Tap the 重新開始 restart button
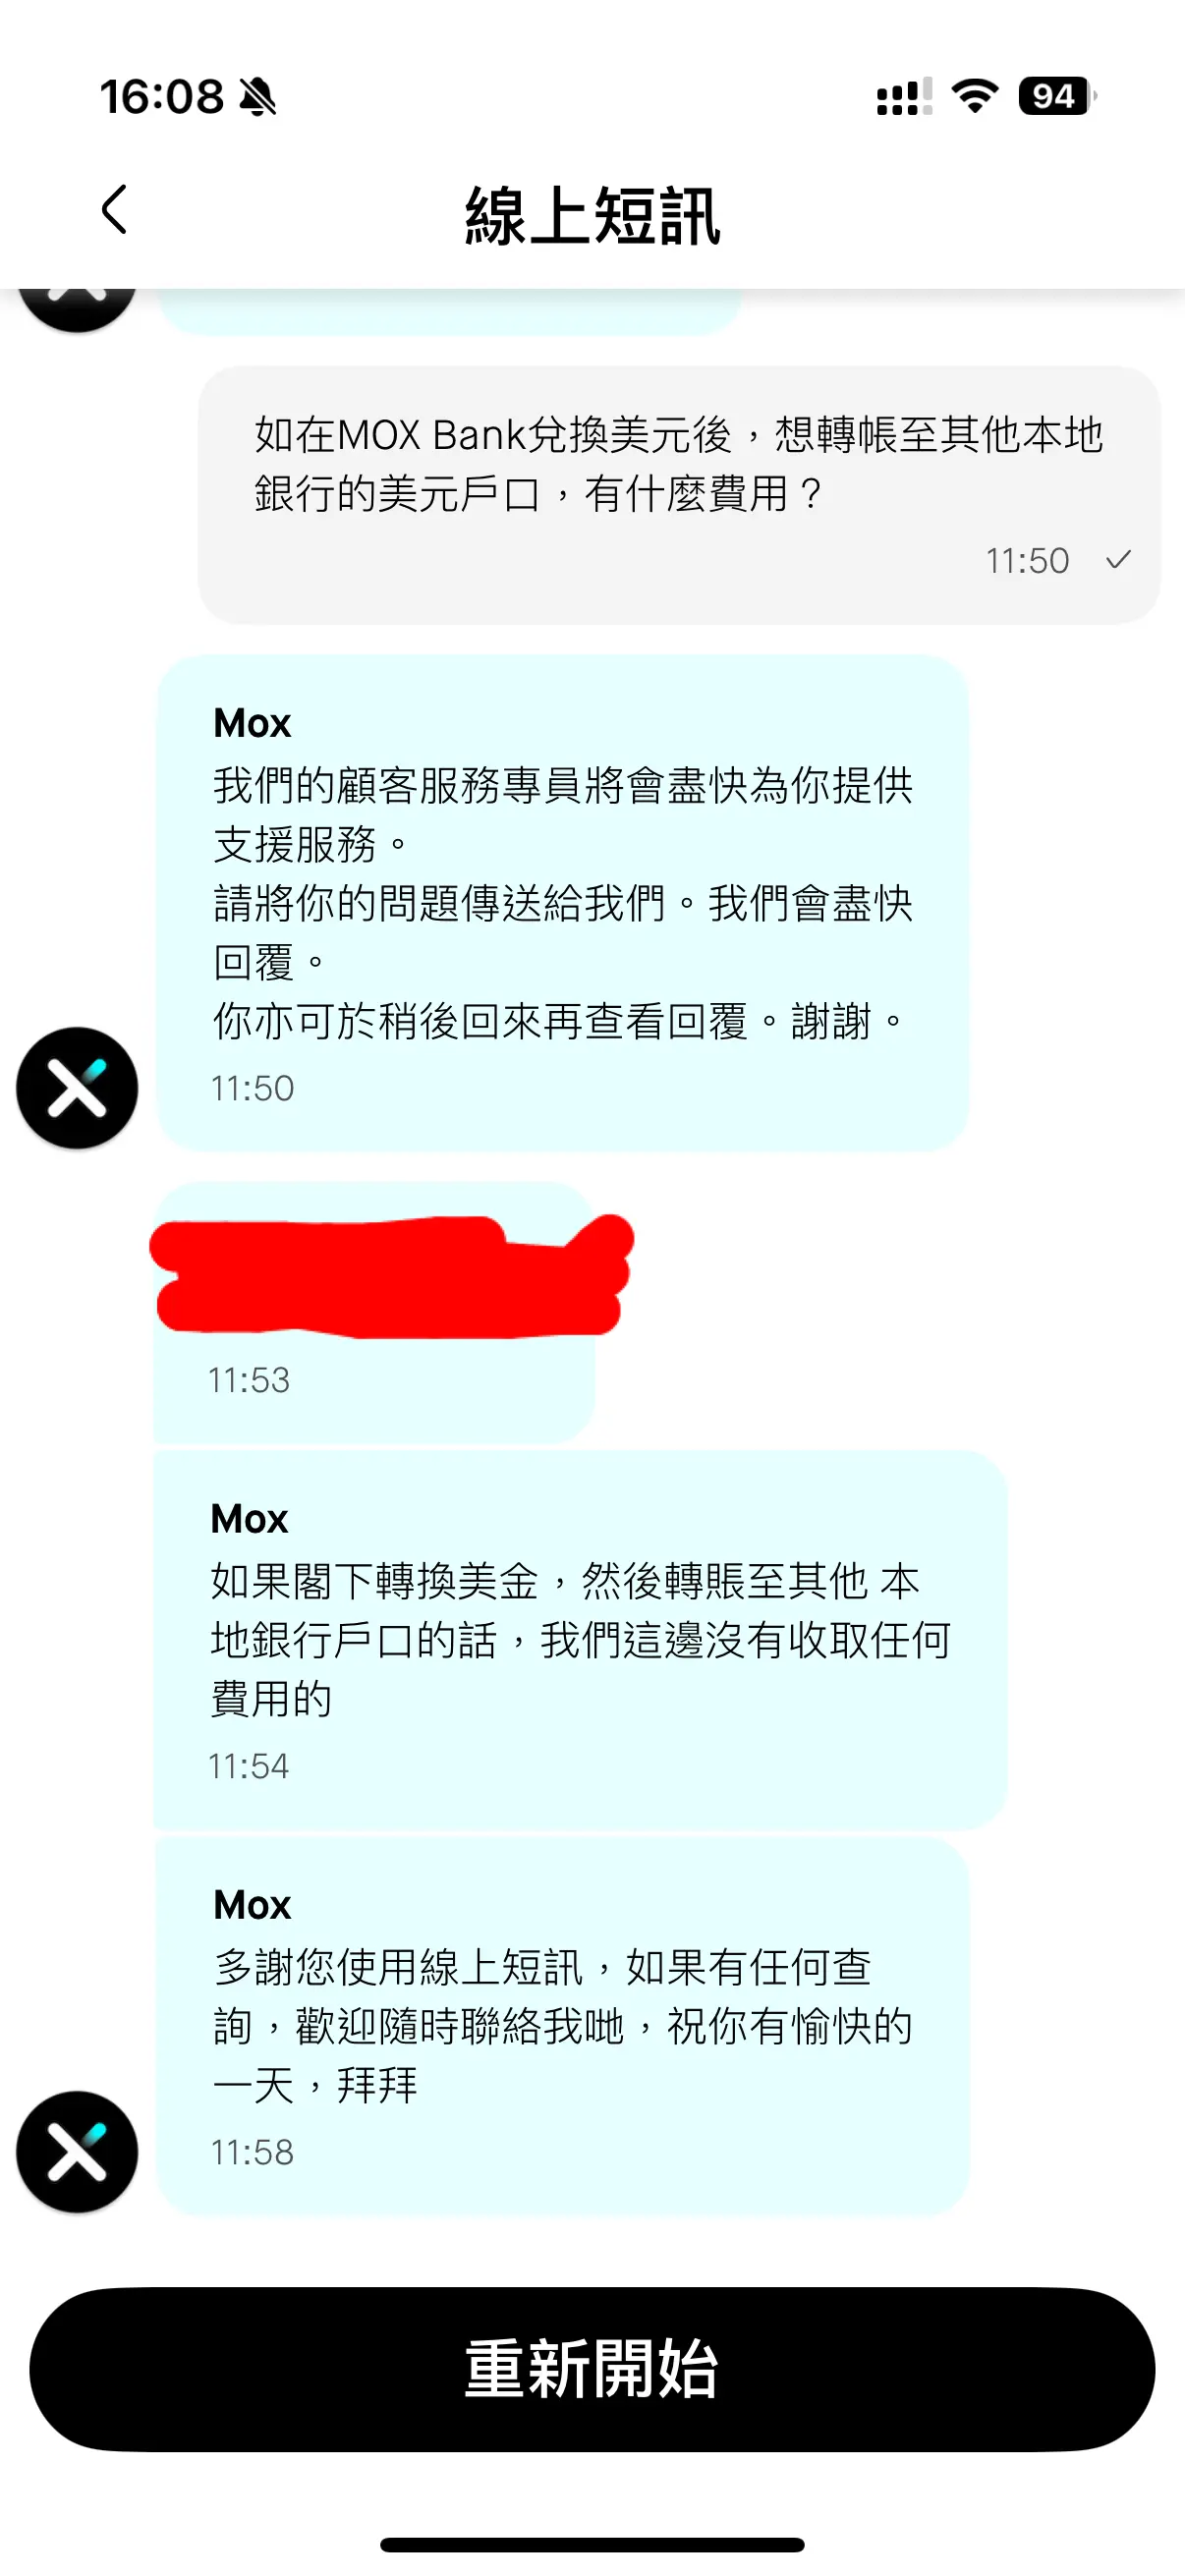The image size is (1185, 2576). [592, 2368]
